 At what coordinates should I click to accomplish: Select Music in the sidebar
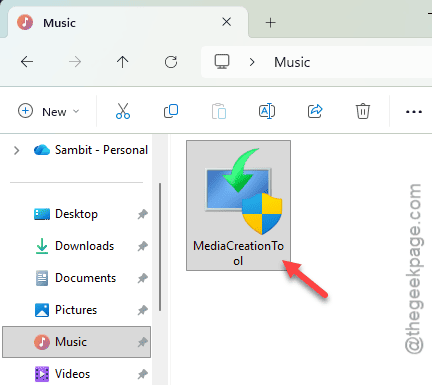coord(76,342)
